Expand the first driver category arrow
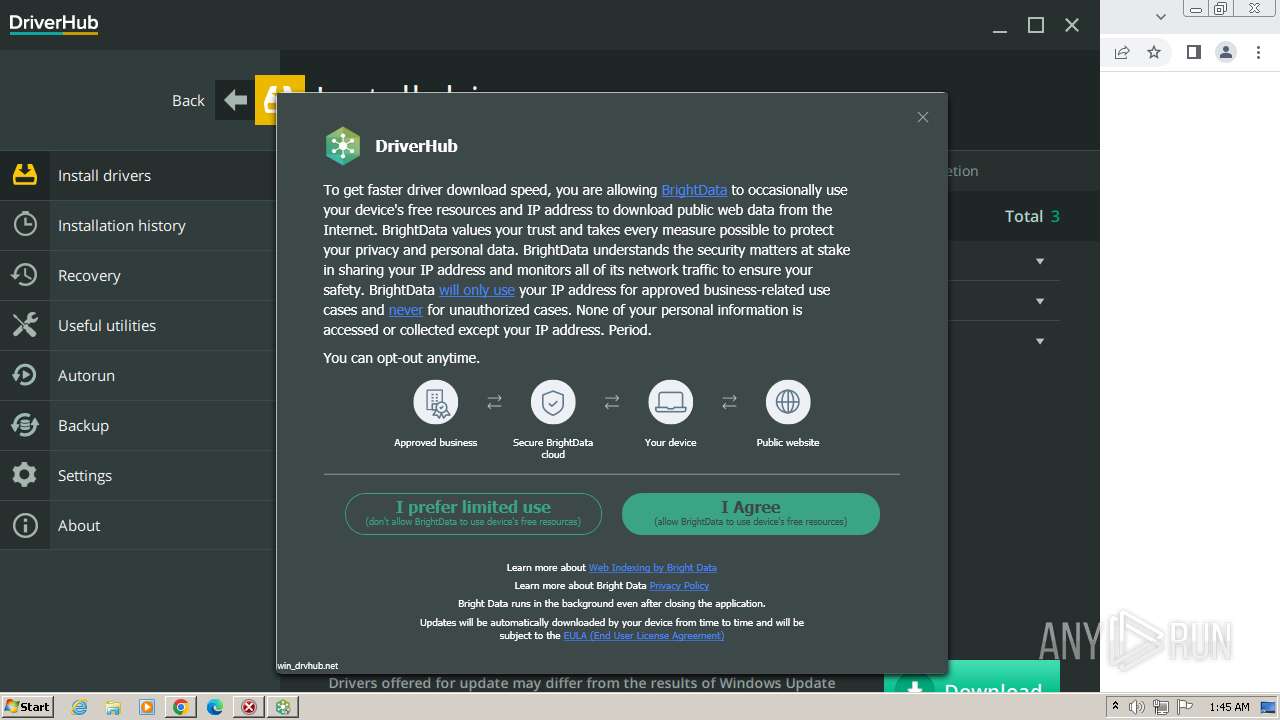 1040,261
